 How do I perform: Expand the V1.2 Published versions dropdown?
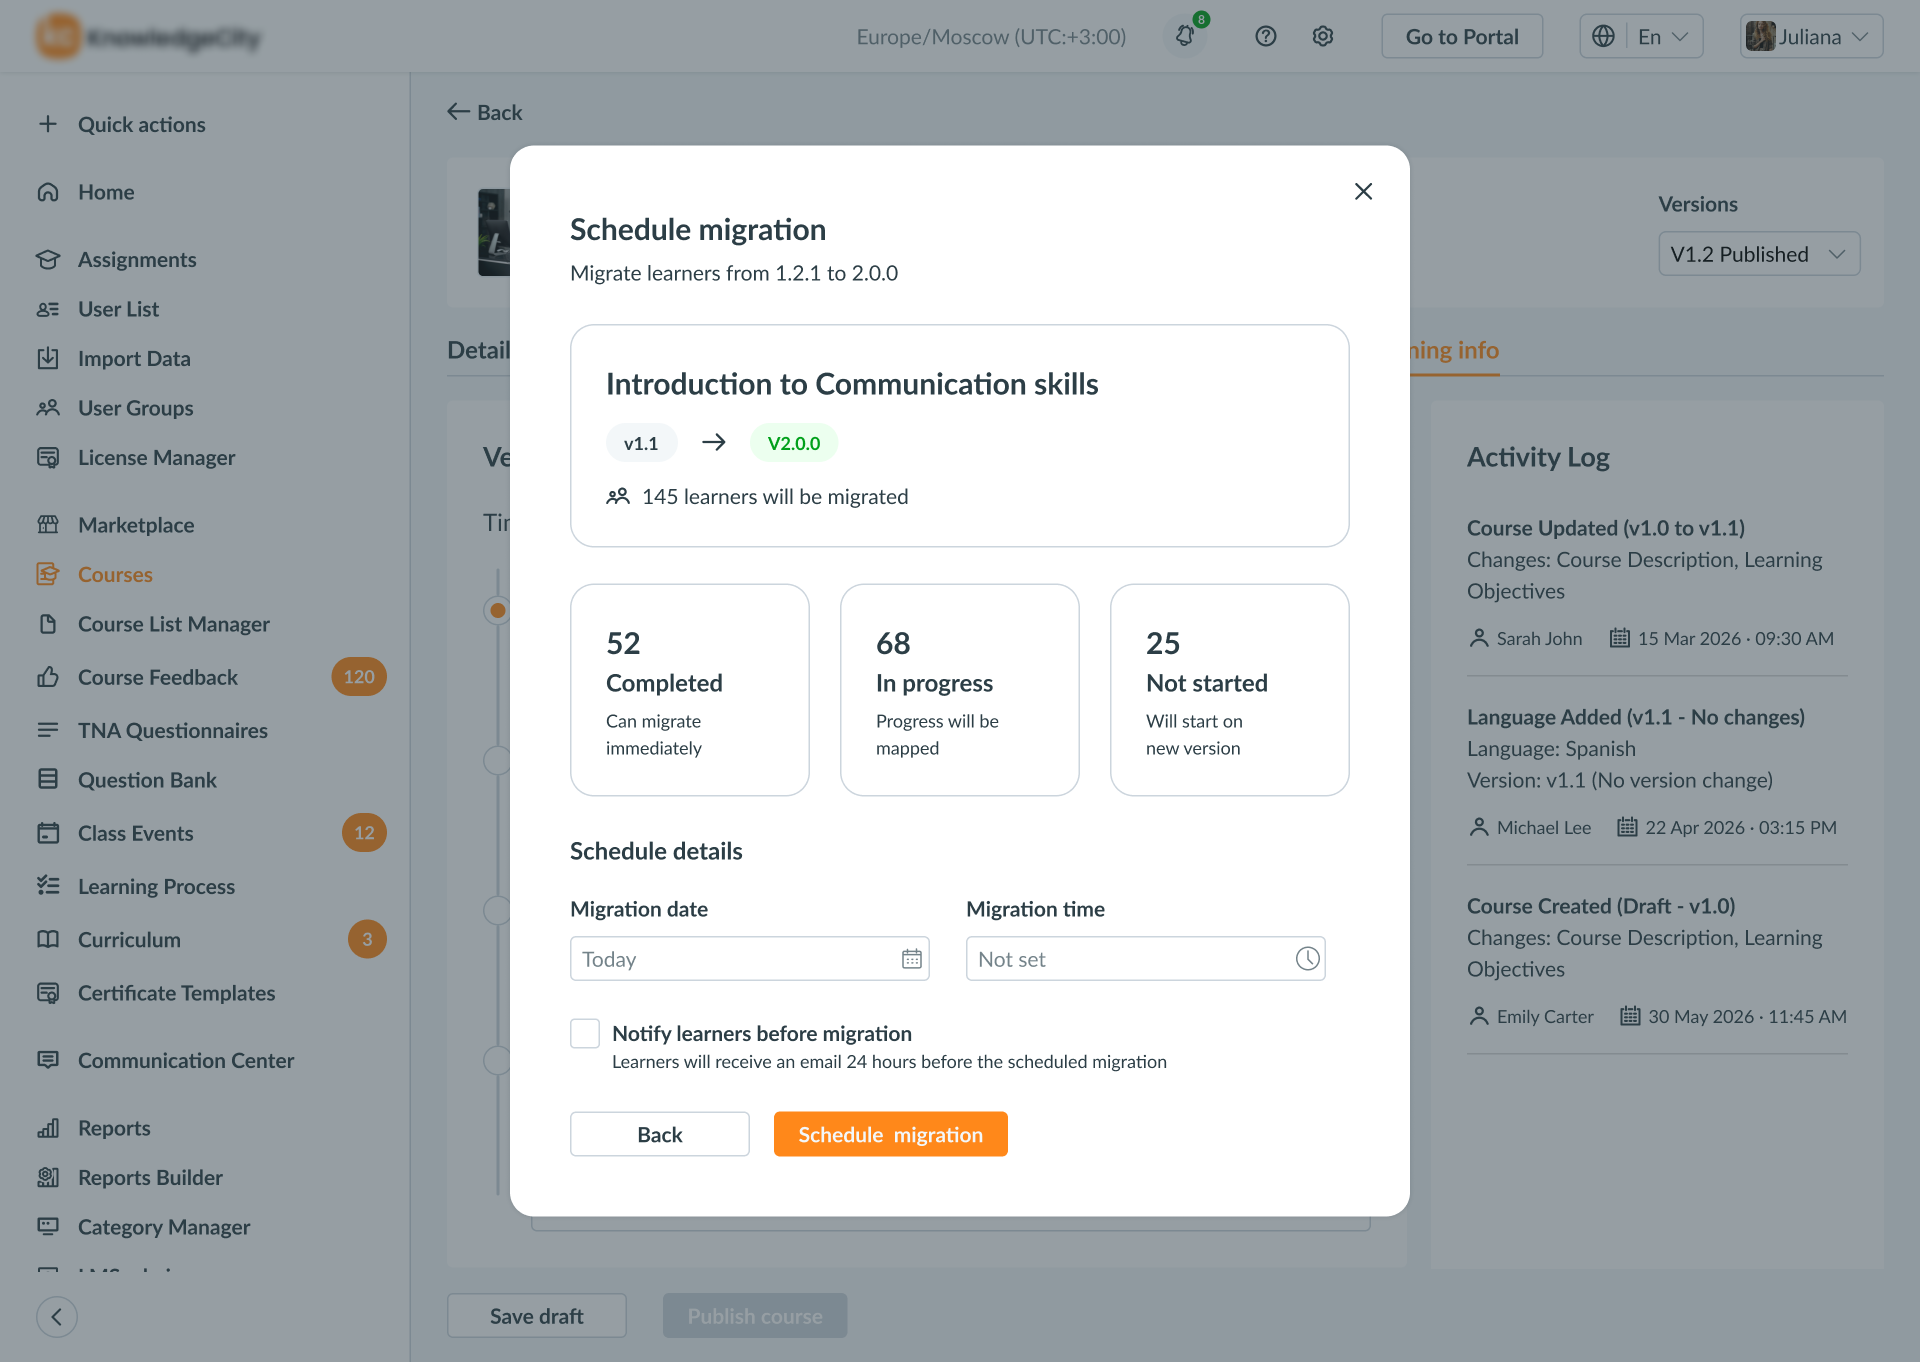pos(1759,254)
